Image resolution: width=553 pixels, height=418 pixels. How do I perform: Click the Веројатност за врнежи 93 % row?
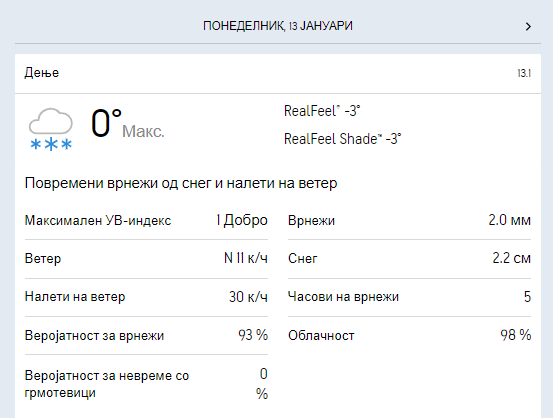[x=146, y=335]
